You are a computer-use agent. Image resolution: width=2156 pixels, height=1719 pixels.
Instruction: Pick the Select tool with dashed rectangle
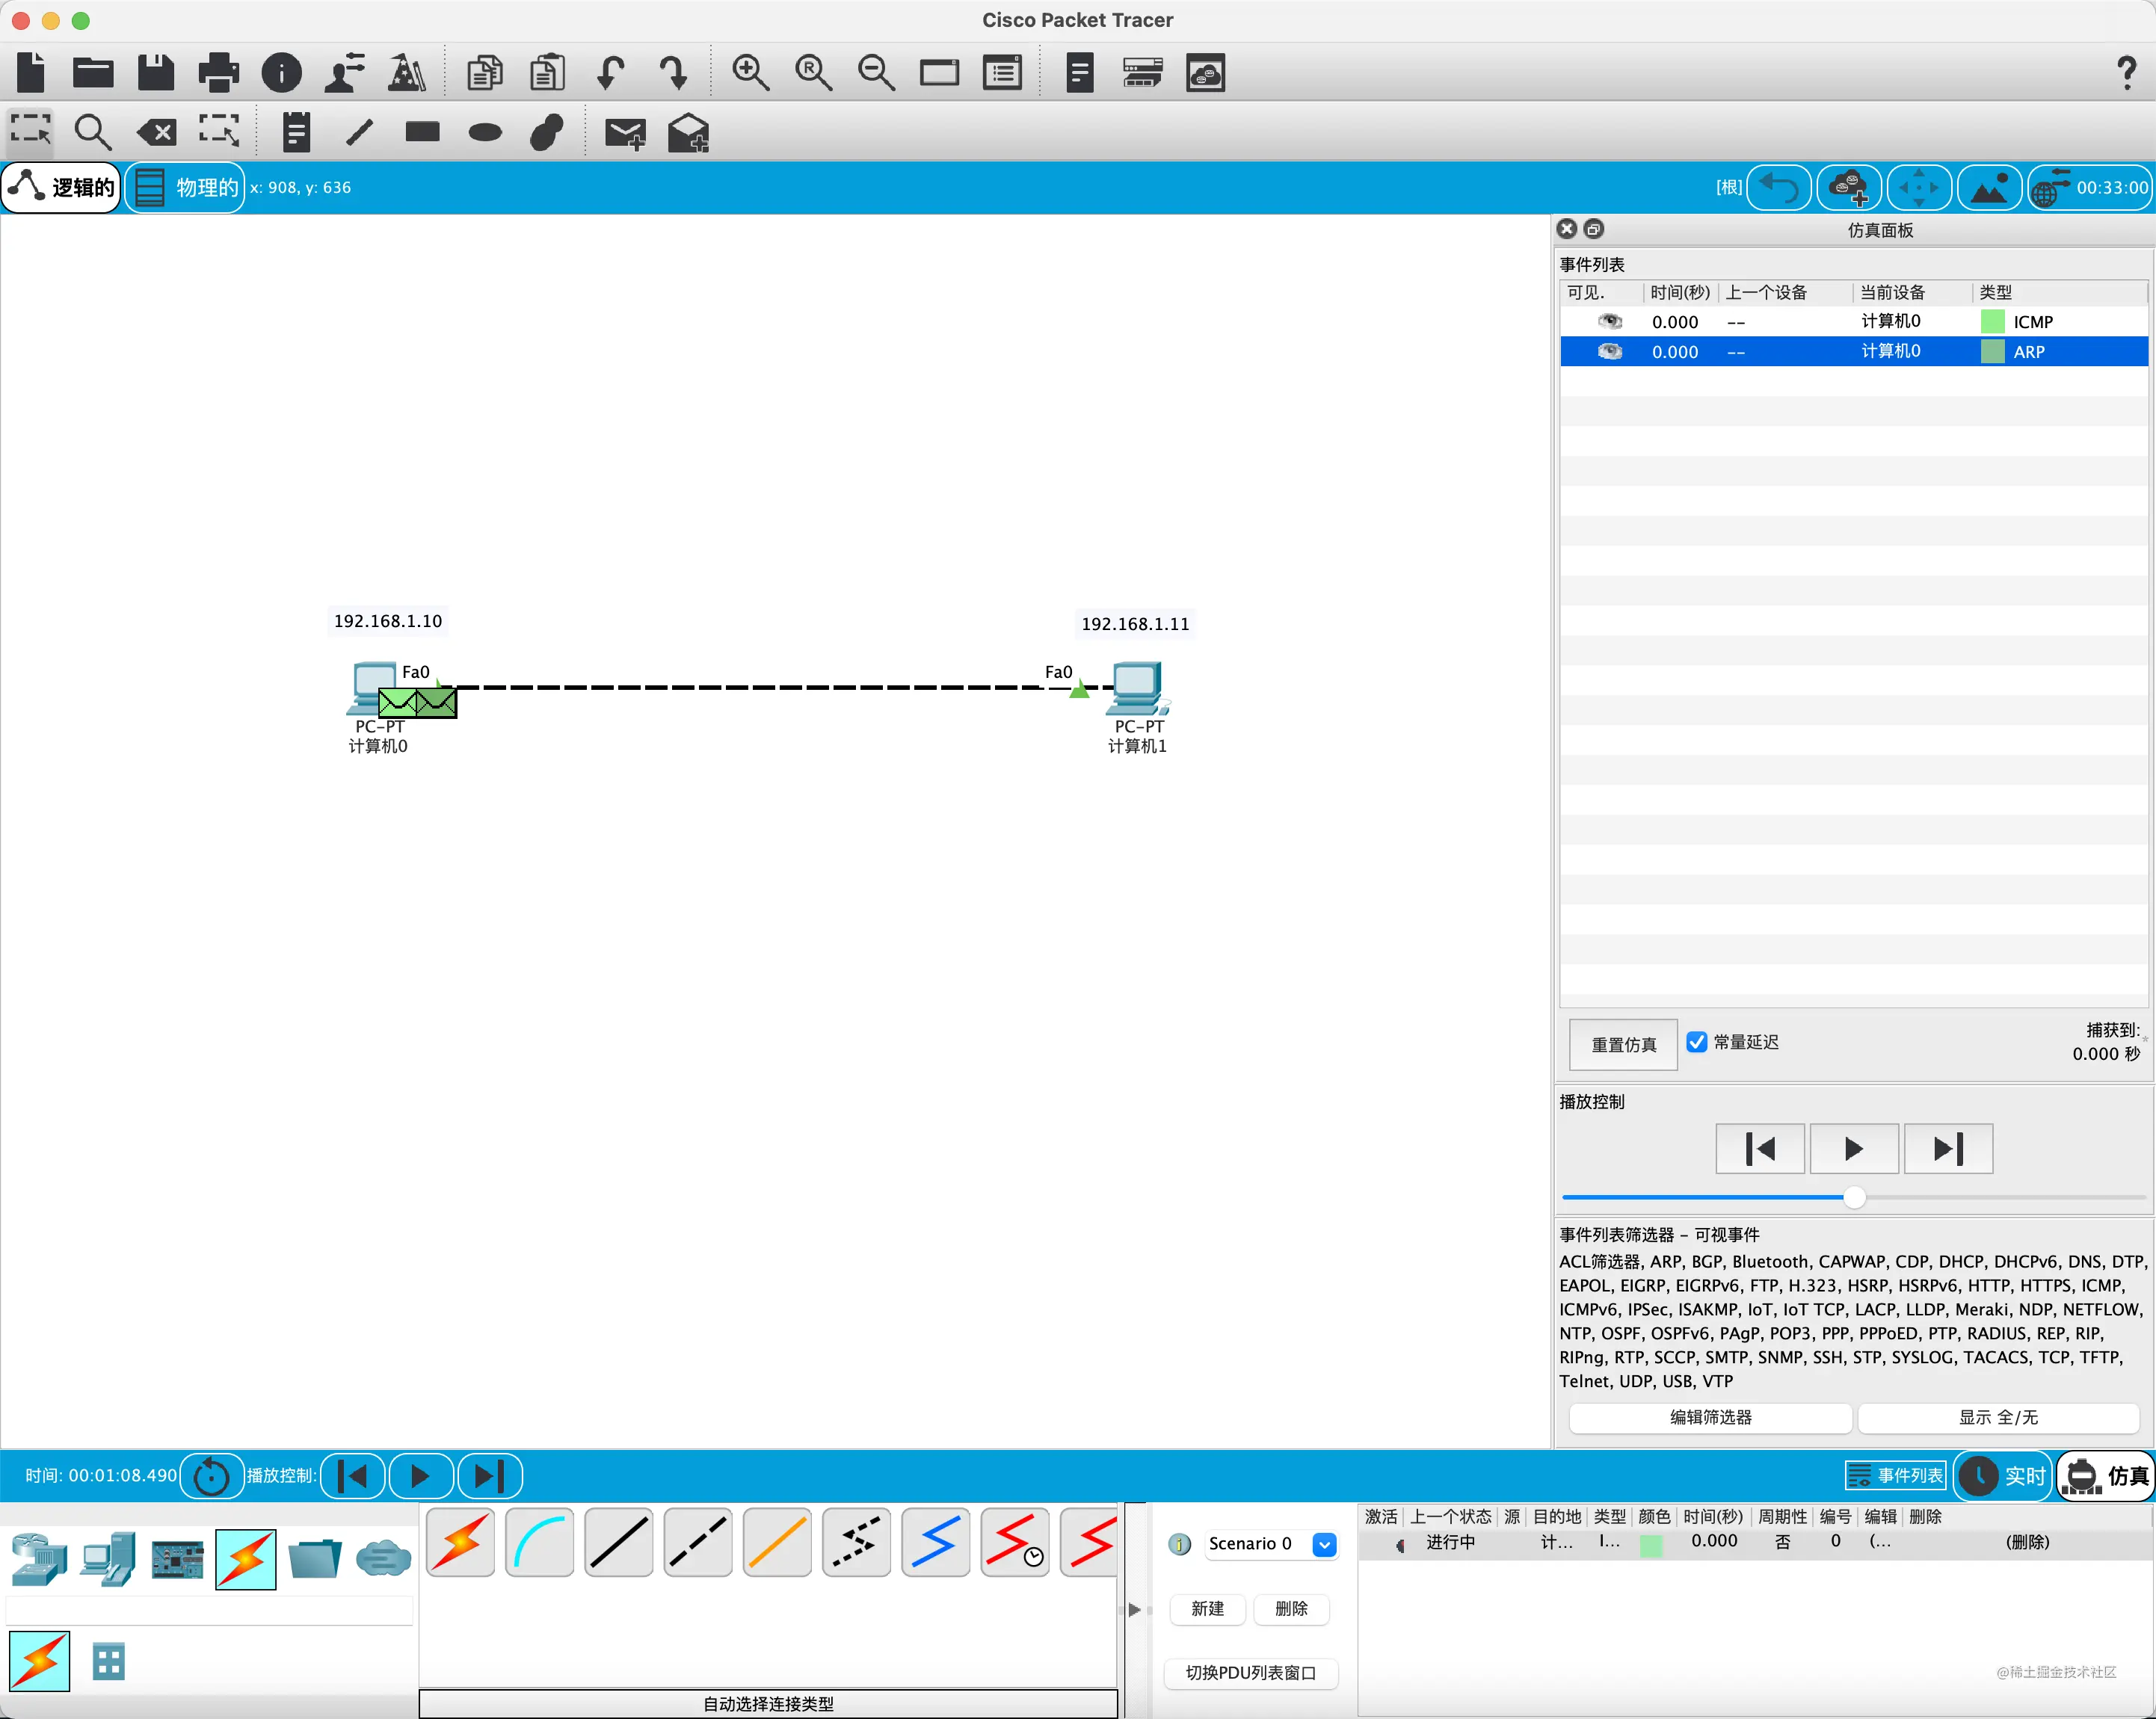[31, 131]
